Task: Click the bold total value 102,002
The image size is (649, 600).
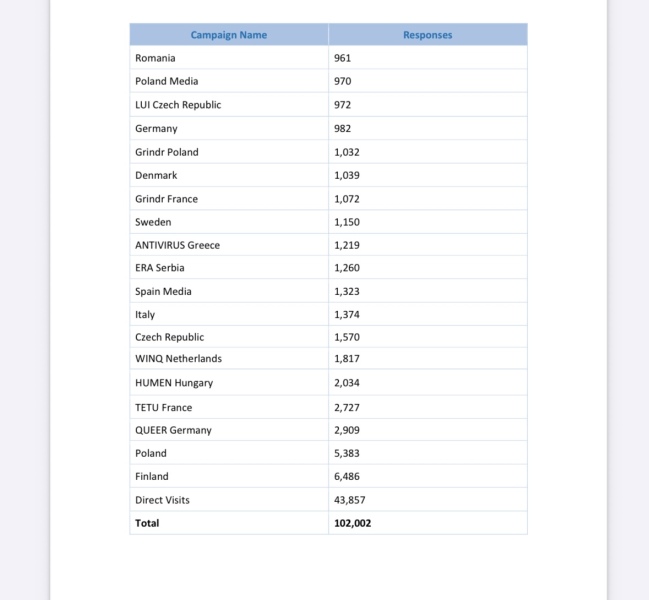Action: point(353,523)
